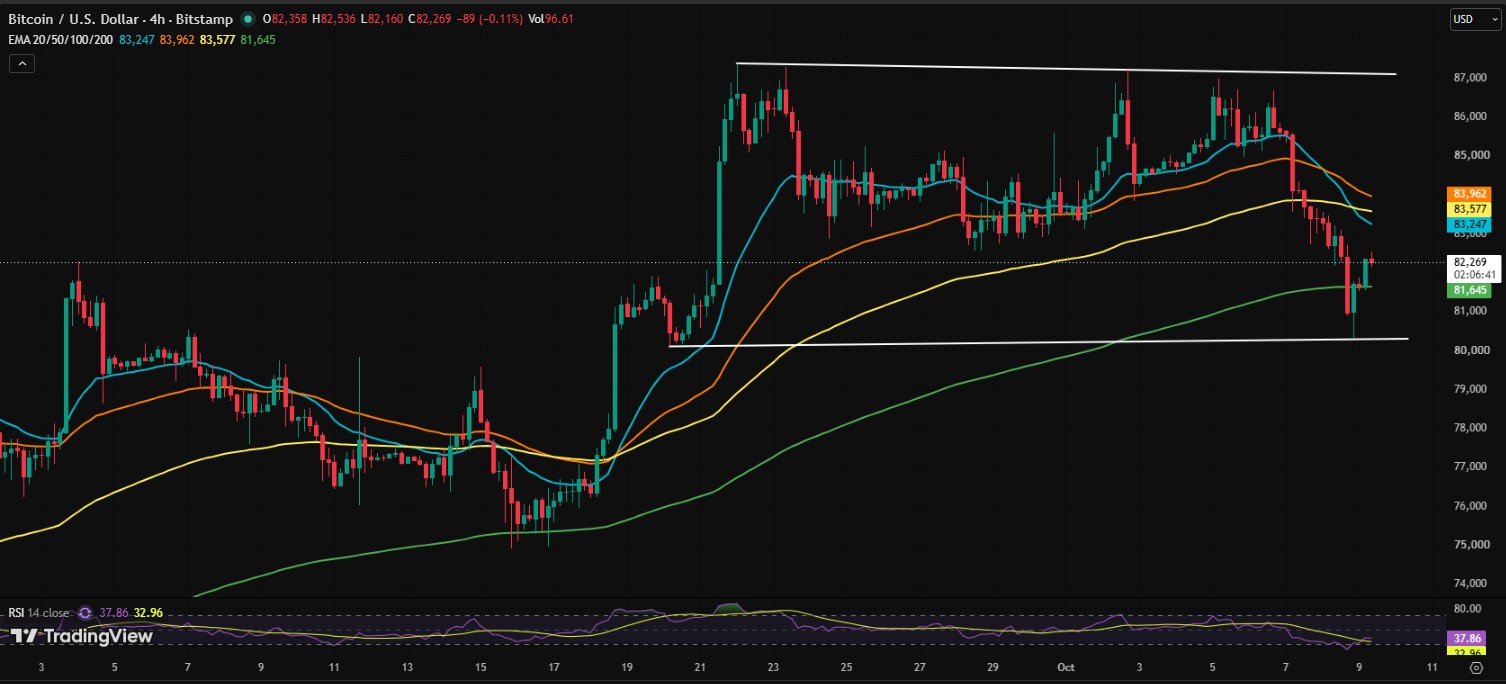Click the 86,000 price scale label
Image resolution: width=1506 pixels, height=684 pixels.
pos(1472,116)
